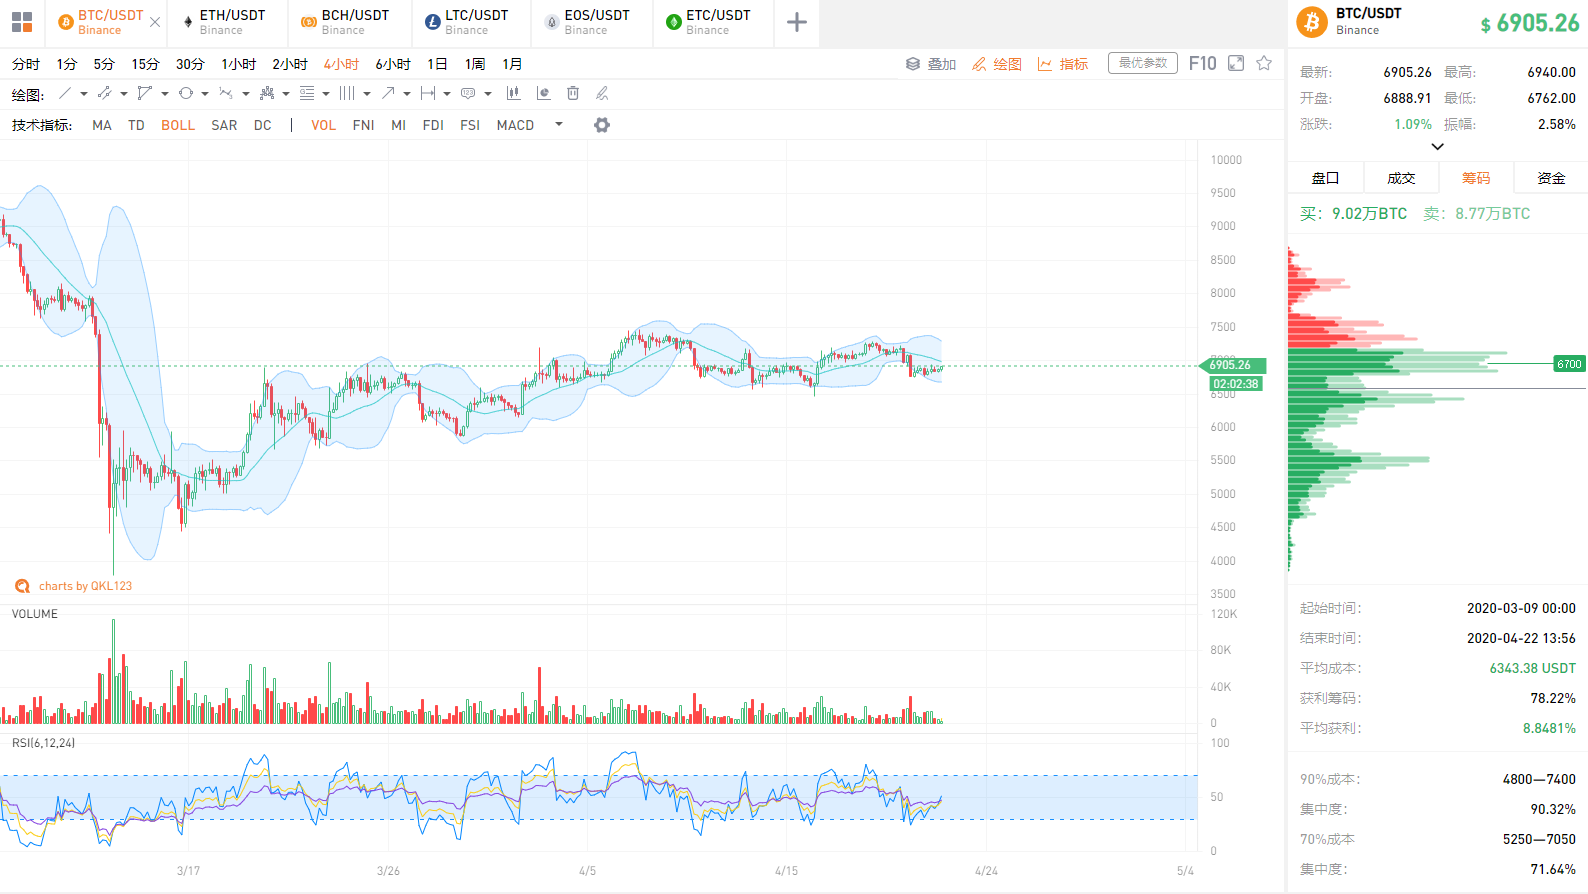
Task: Expand the arrow tool dropdown arrow
Action: coord(407,94)
